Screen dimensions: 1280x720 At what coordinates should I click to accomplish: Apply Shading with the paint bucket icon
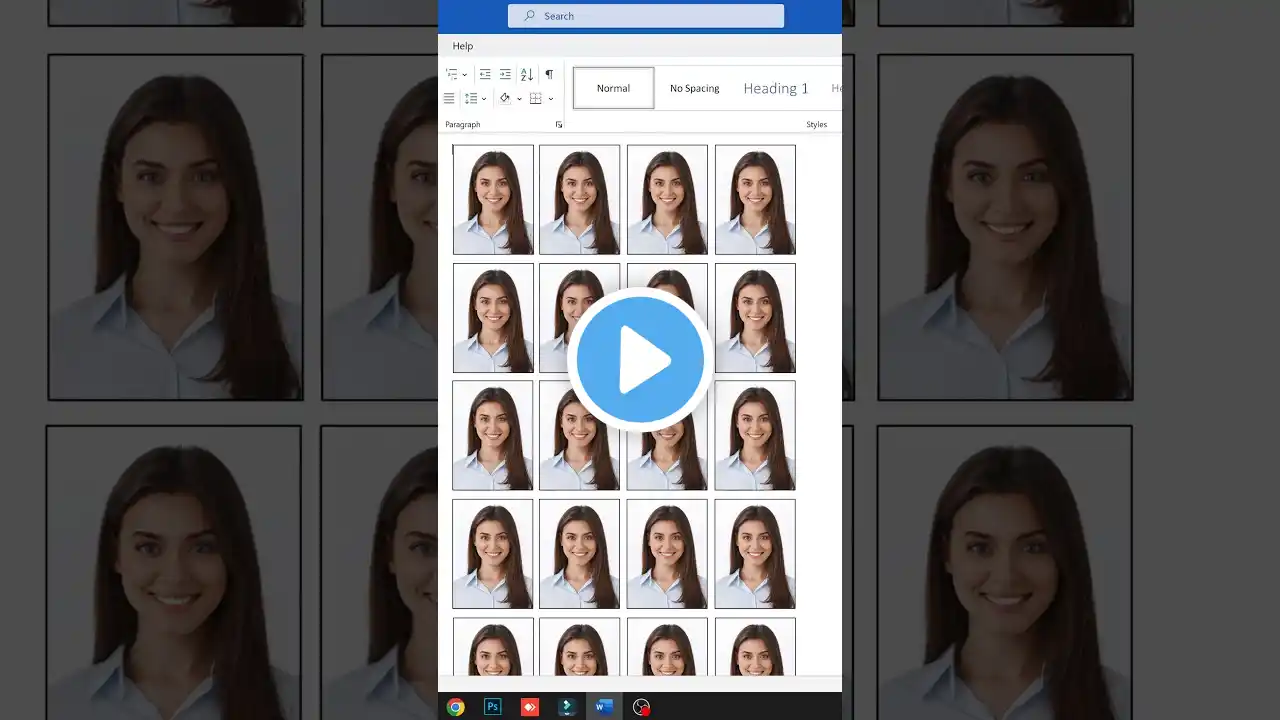(x=505, y=98)
